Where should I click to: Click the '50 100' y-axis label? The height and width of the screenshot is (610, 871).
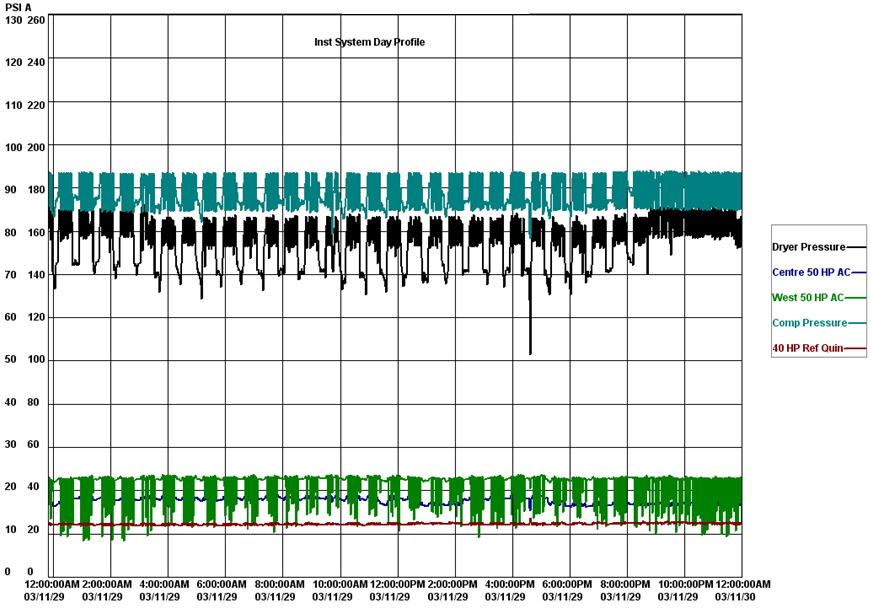[x=25, y=359]
